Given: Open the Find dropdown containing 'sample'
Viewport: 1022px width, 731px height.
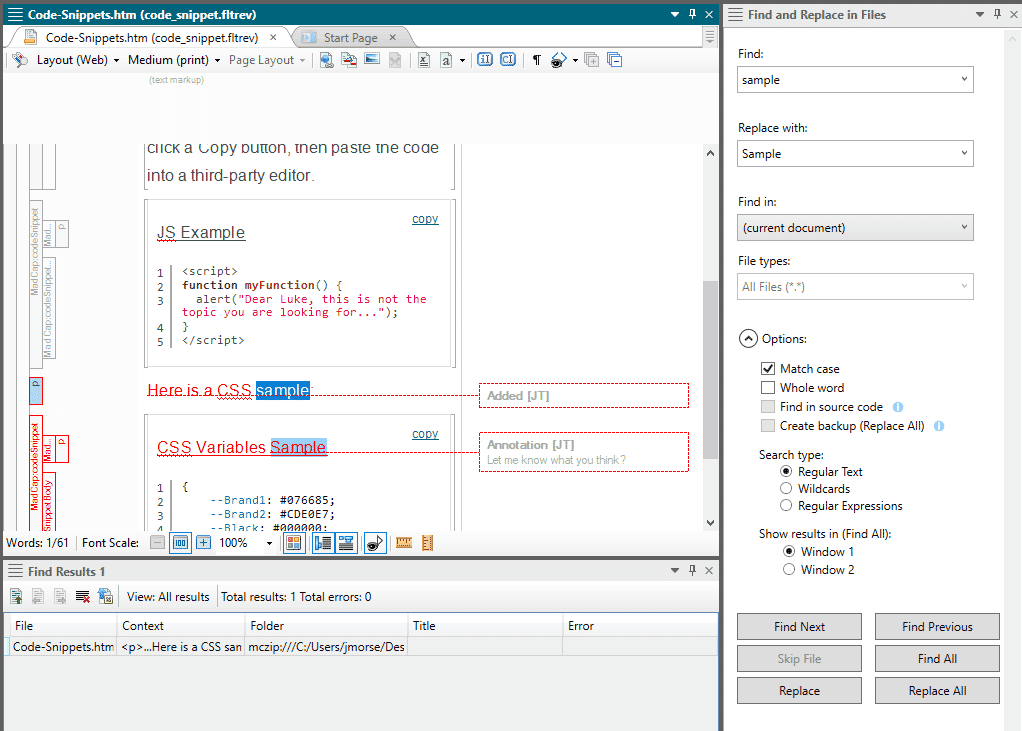Looking at the screenshot, I should 964,79.
